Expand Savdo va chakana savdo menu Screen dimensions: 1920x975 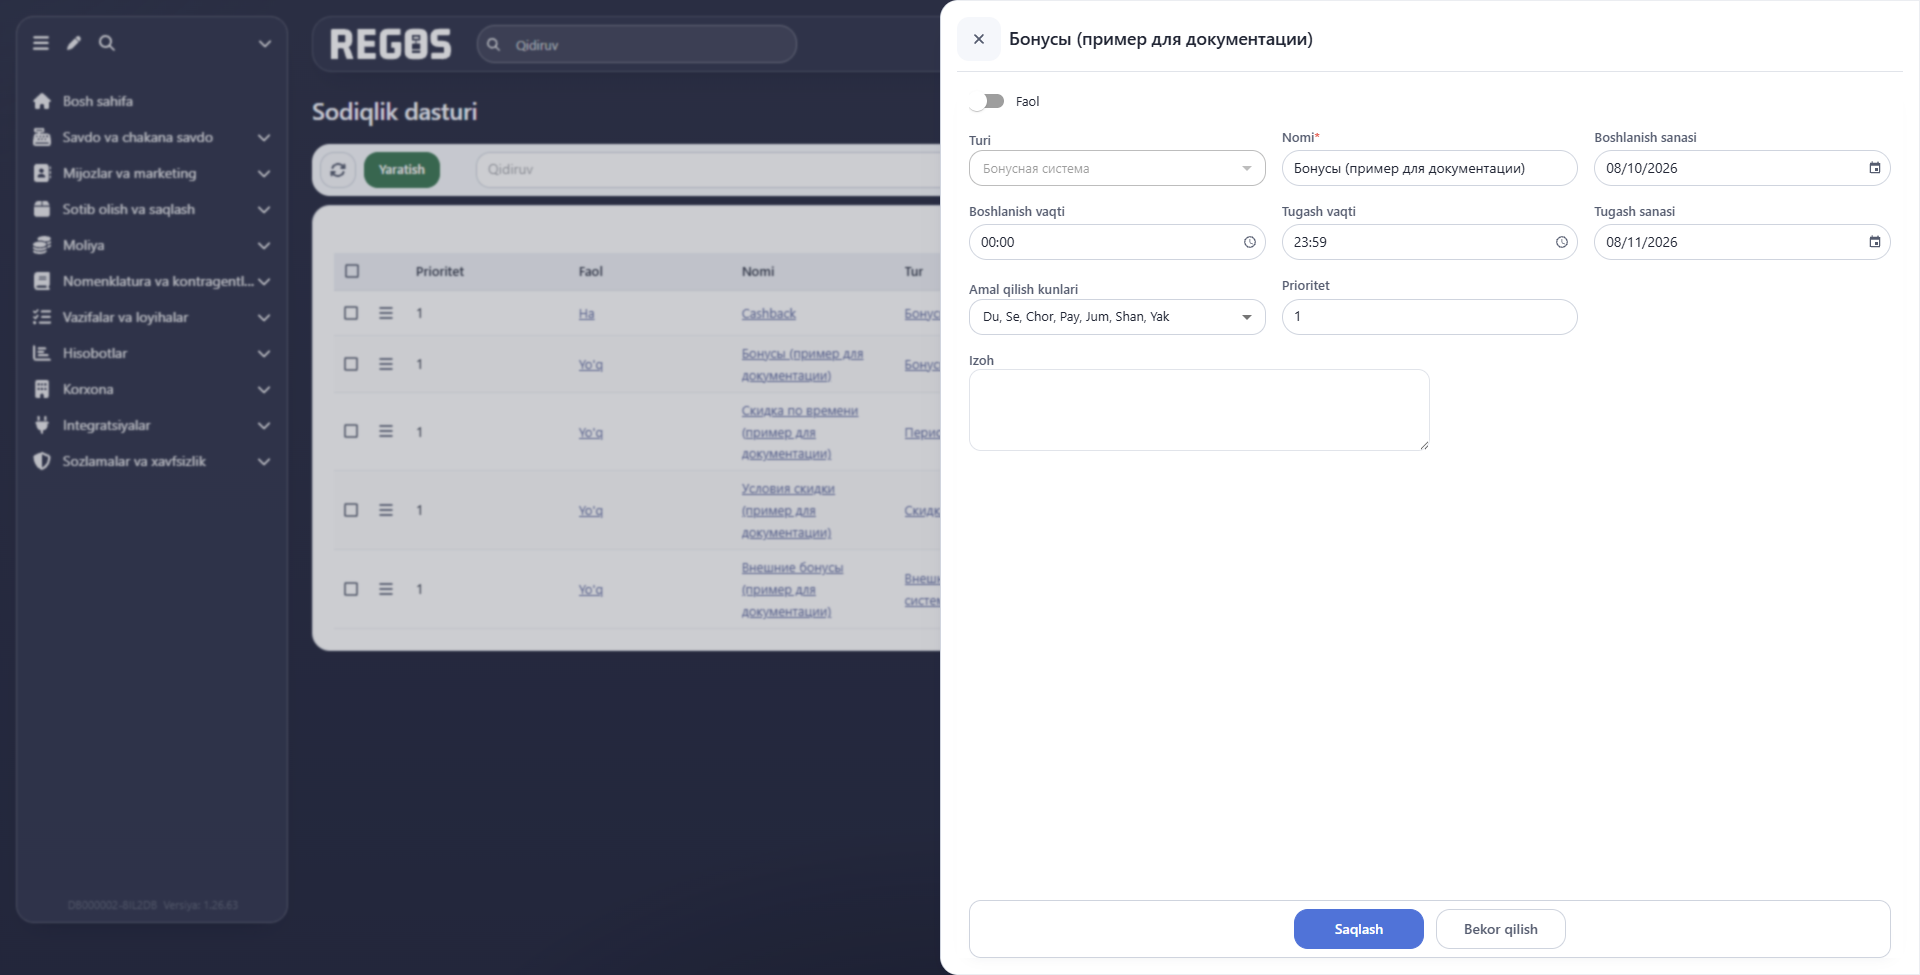[x=152, y=137]
